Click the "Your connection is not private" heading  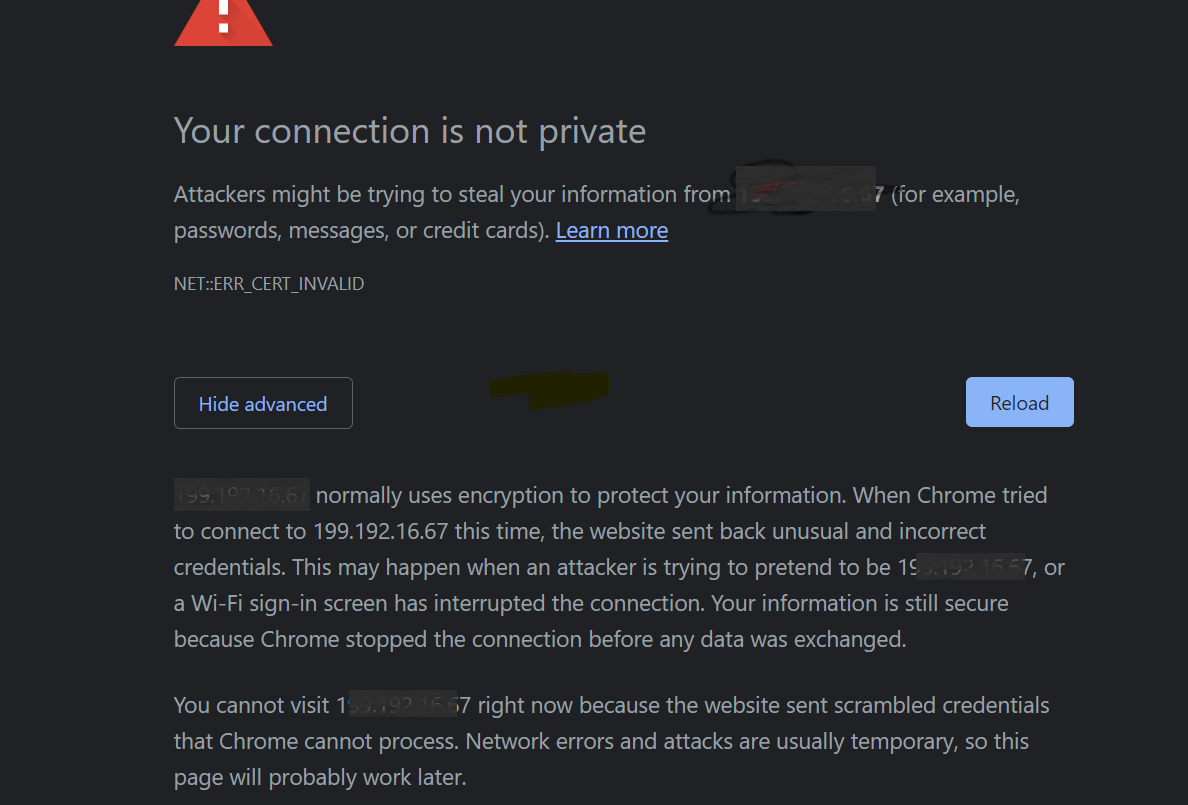click(x=410, y=131)
